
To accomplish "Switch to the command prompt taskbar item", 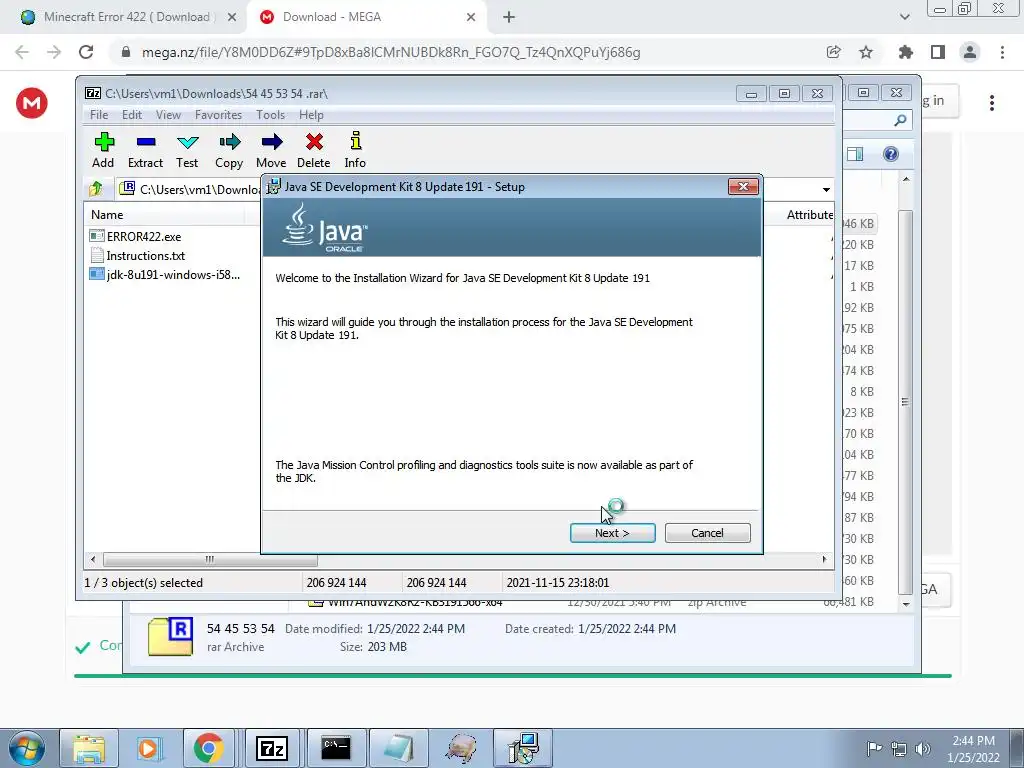I will 336,748.
